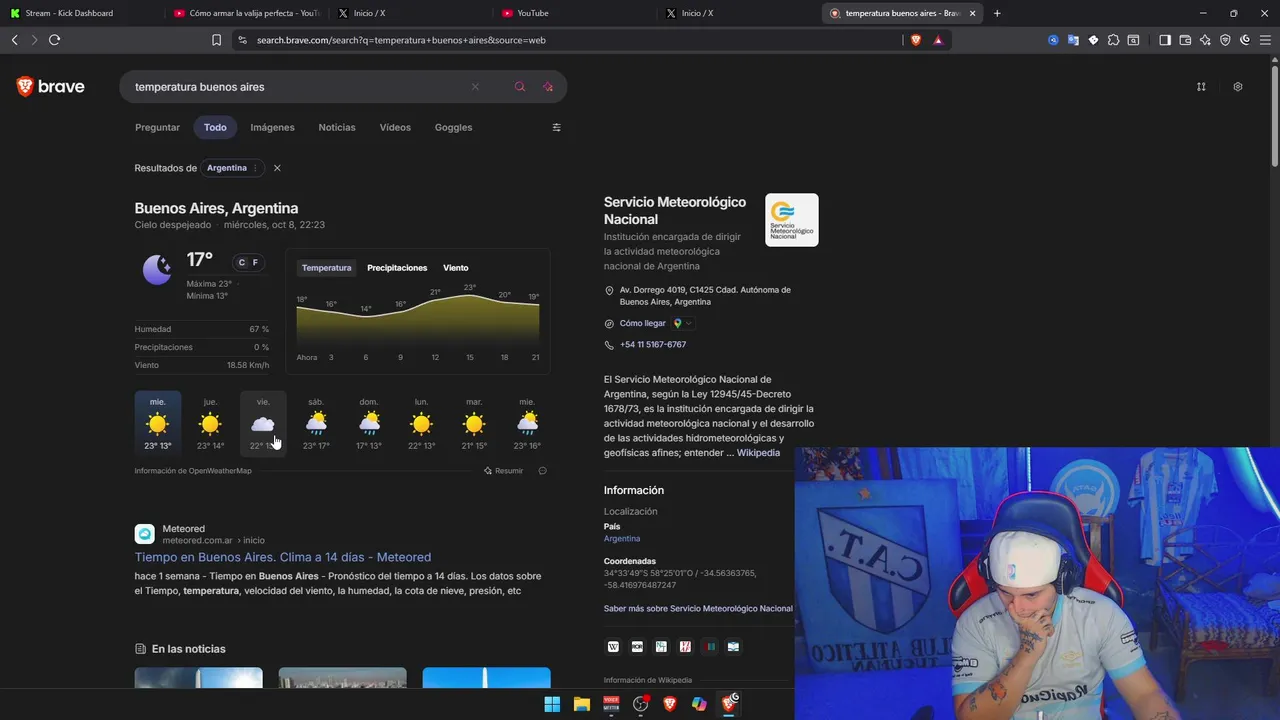Open the Brave VPN shield icon
1280x720 pixels.
[1225, 40]
